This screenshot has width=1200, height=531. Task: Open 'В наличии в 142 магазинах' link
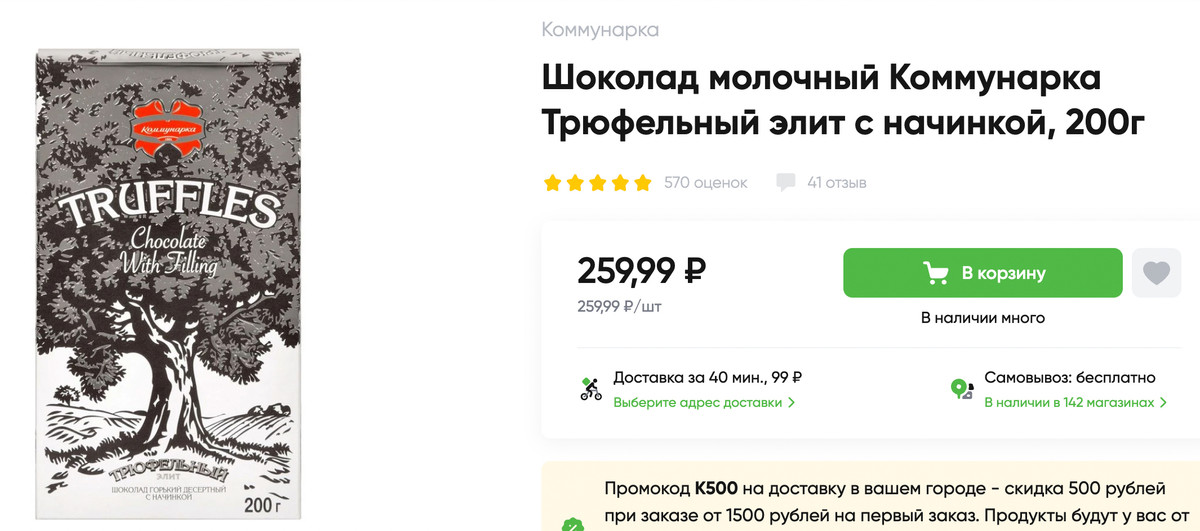pyautogui.click(x=1069, y=403)
